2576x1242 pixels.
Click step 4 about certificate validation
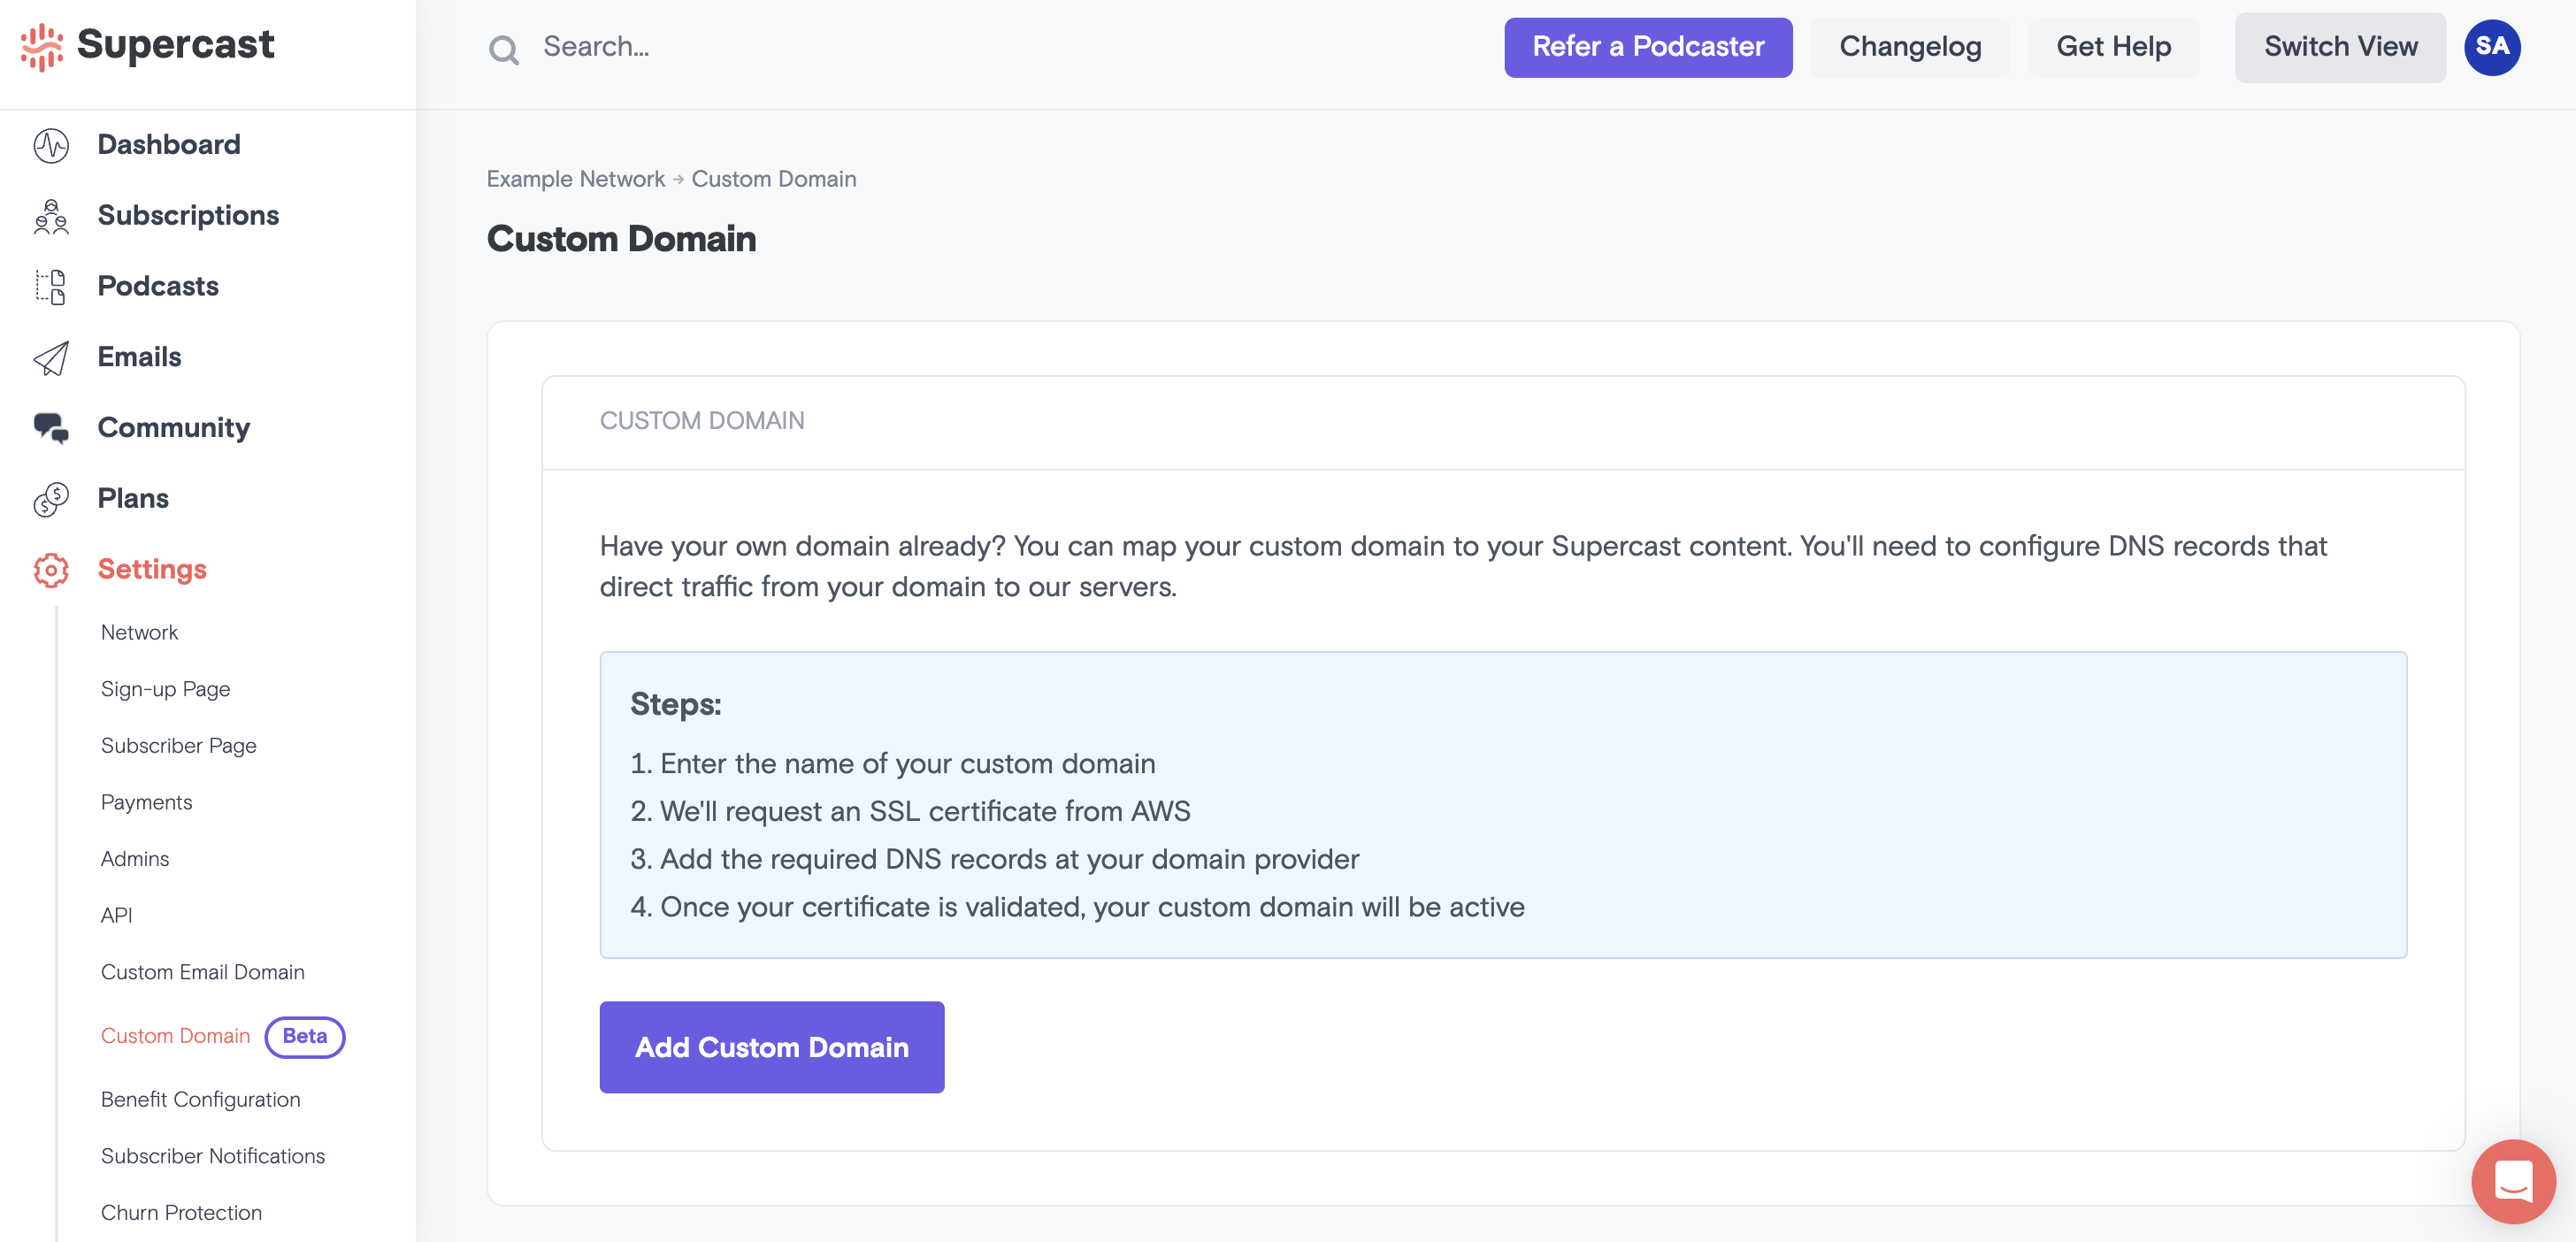[1077, 907]
